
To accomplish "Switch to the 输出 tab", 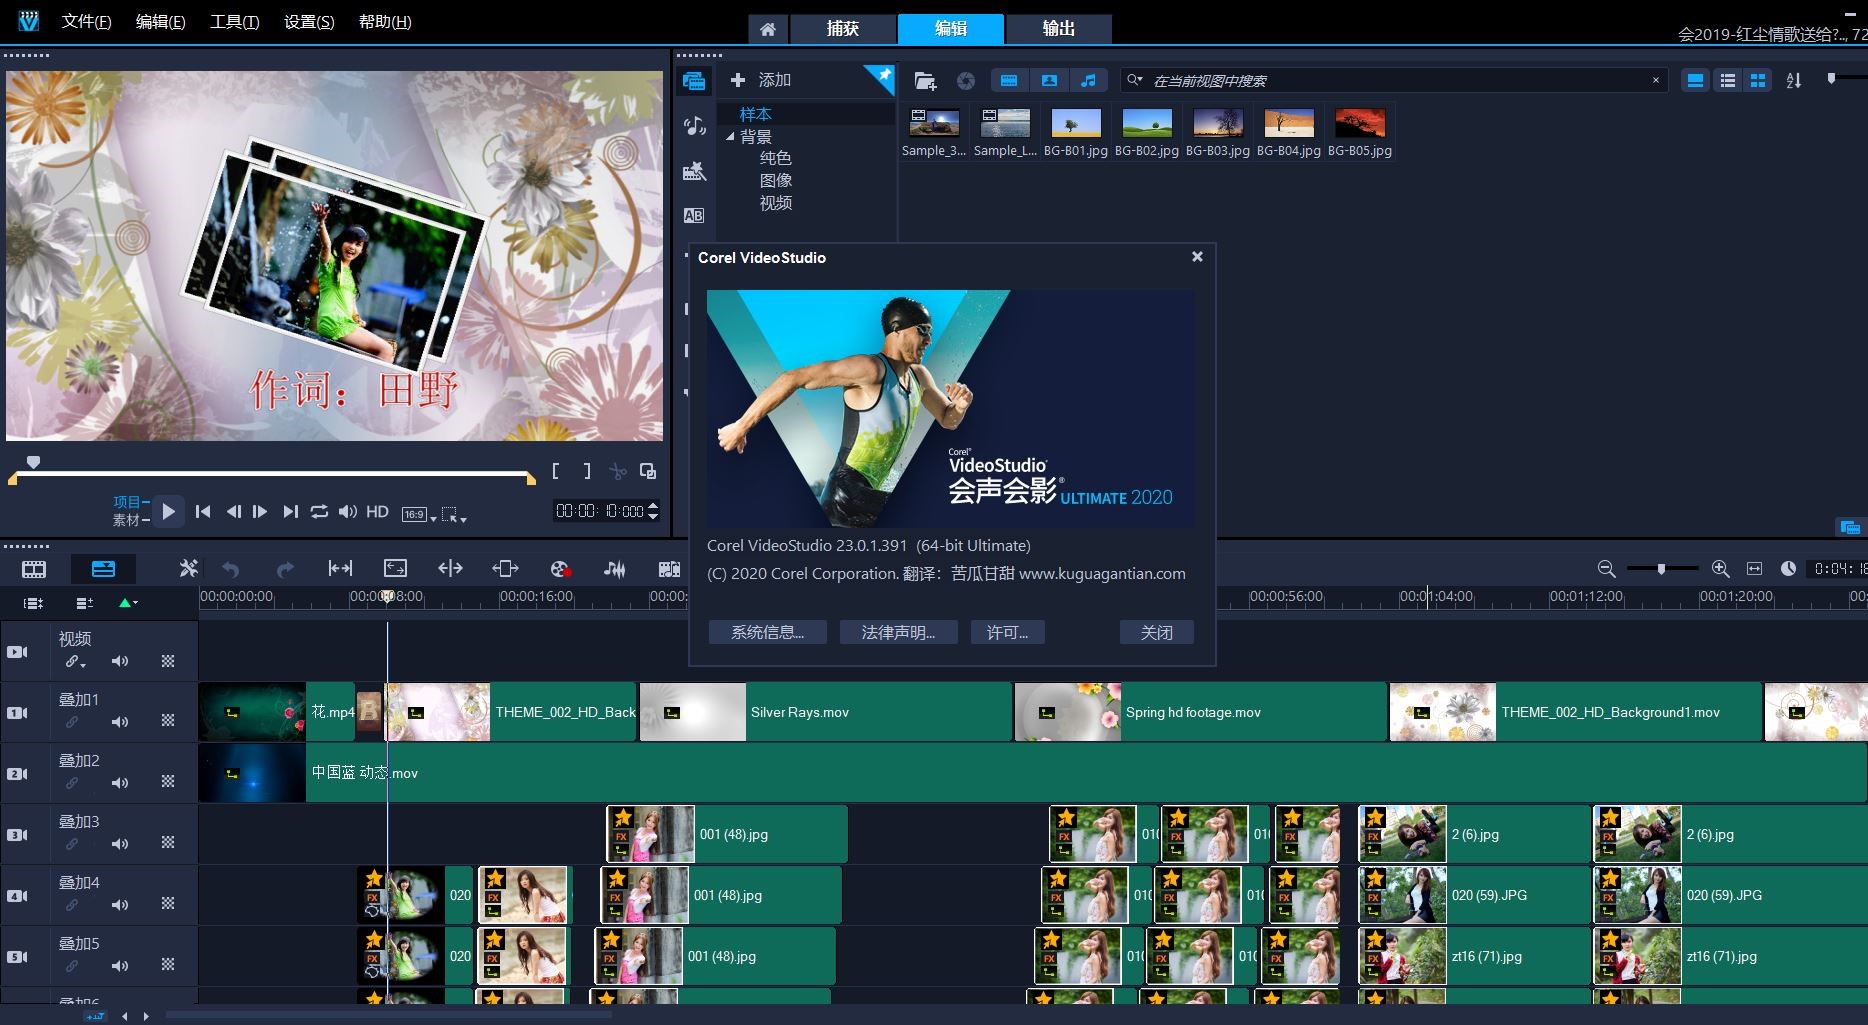I will click(1058, 29).
